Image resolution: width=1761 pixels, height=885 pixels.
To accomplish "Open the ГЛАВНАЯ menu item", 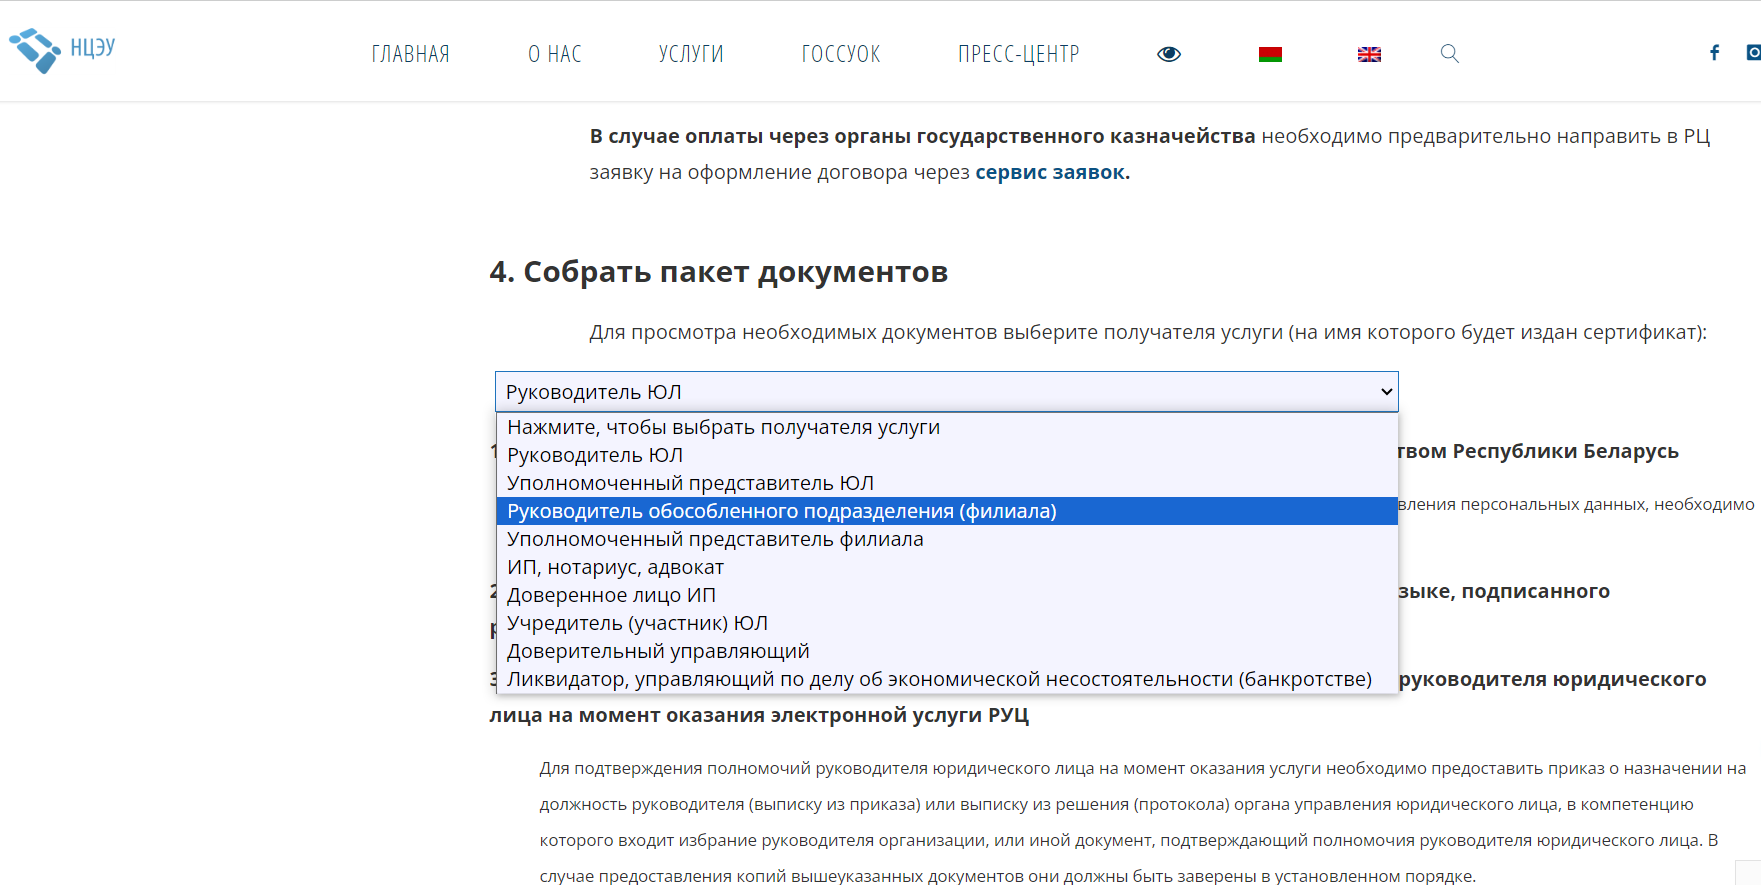I will click(x=410, y=54).
